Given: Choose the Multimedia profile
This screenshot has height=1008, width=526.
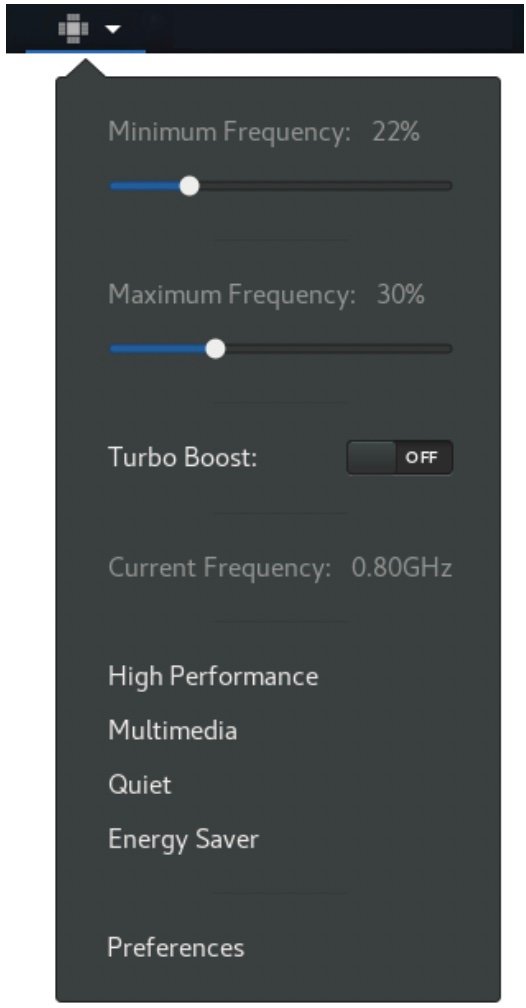Looking at the screenshot, I should (173, 730).
